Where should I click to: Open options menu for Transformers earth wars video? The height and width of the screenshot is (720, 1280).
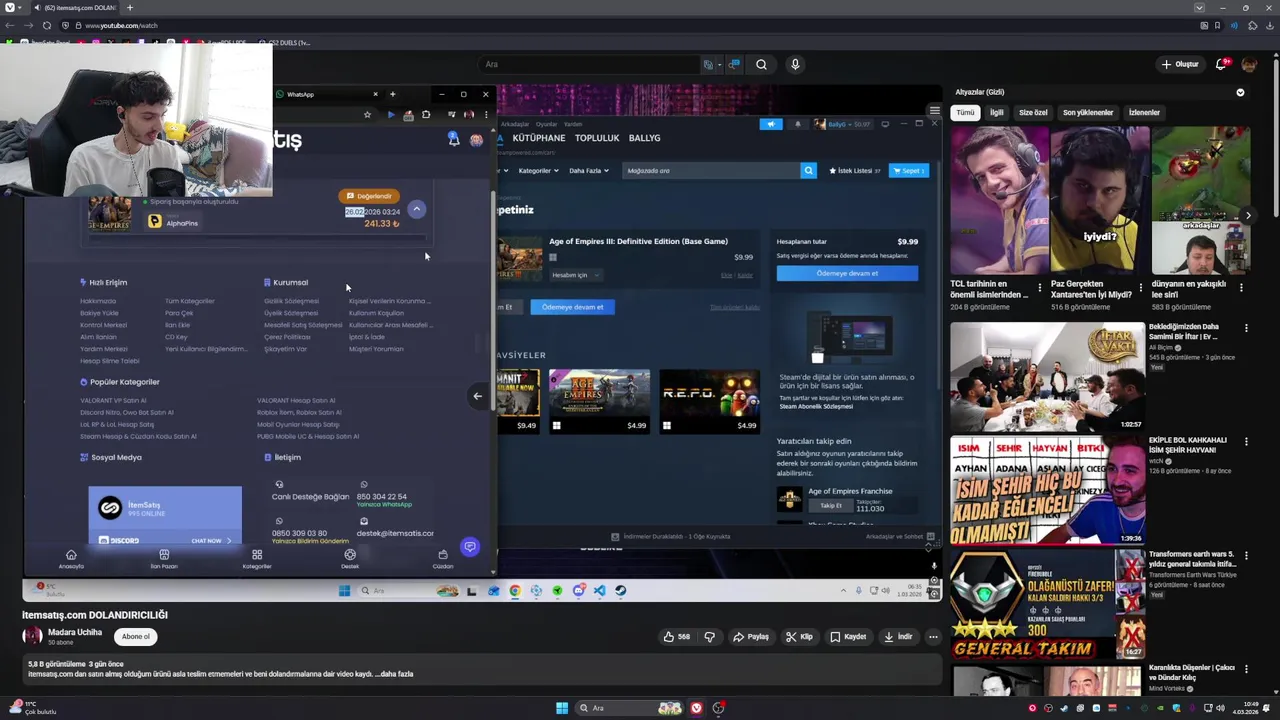click(1246, 555)
